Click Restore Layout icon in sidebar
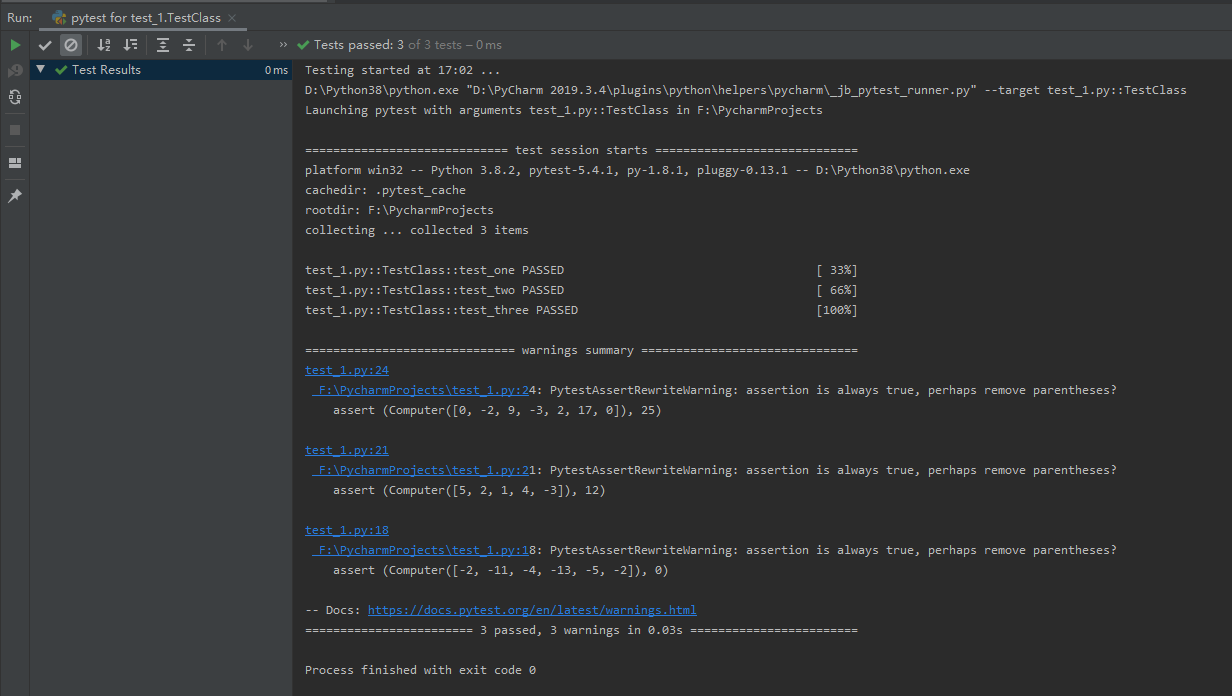Screen dimensions: 1232x696 (15, 163)
